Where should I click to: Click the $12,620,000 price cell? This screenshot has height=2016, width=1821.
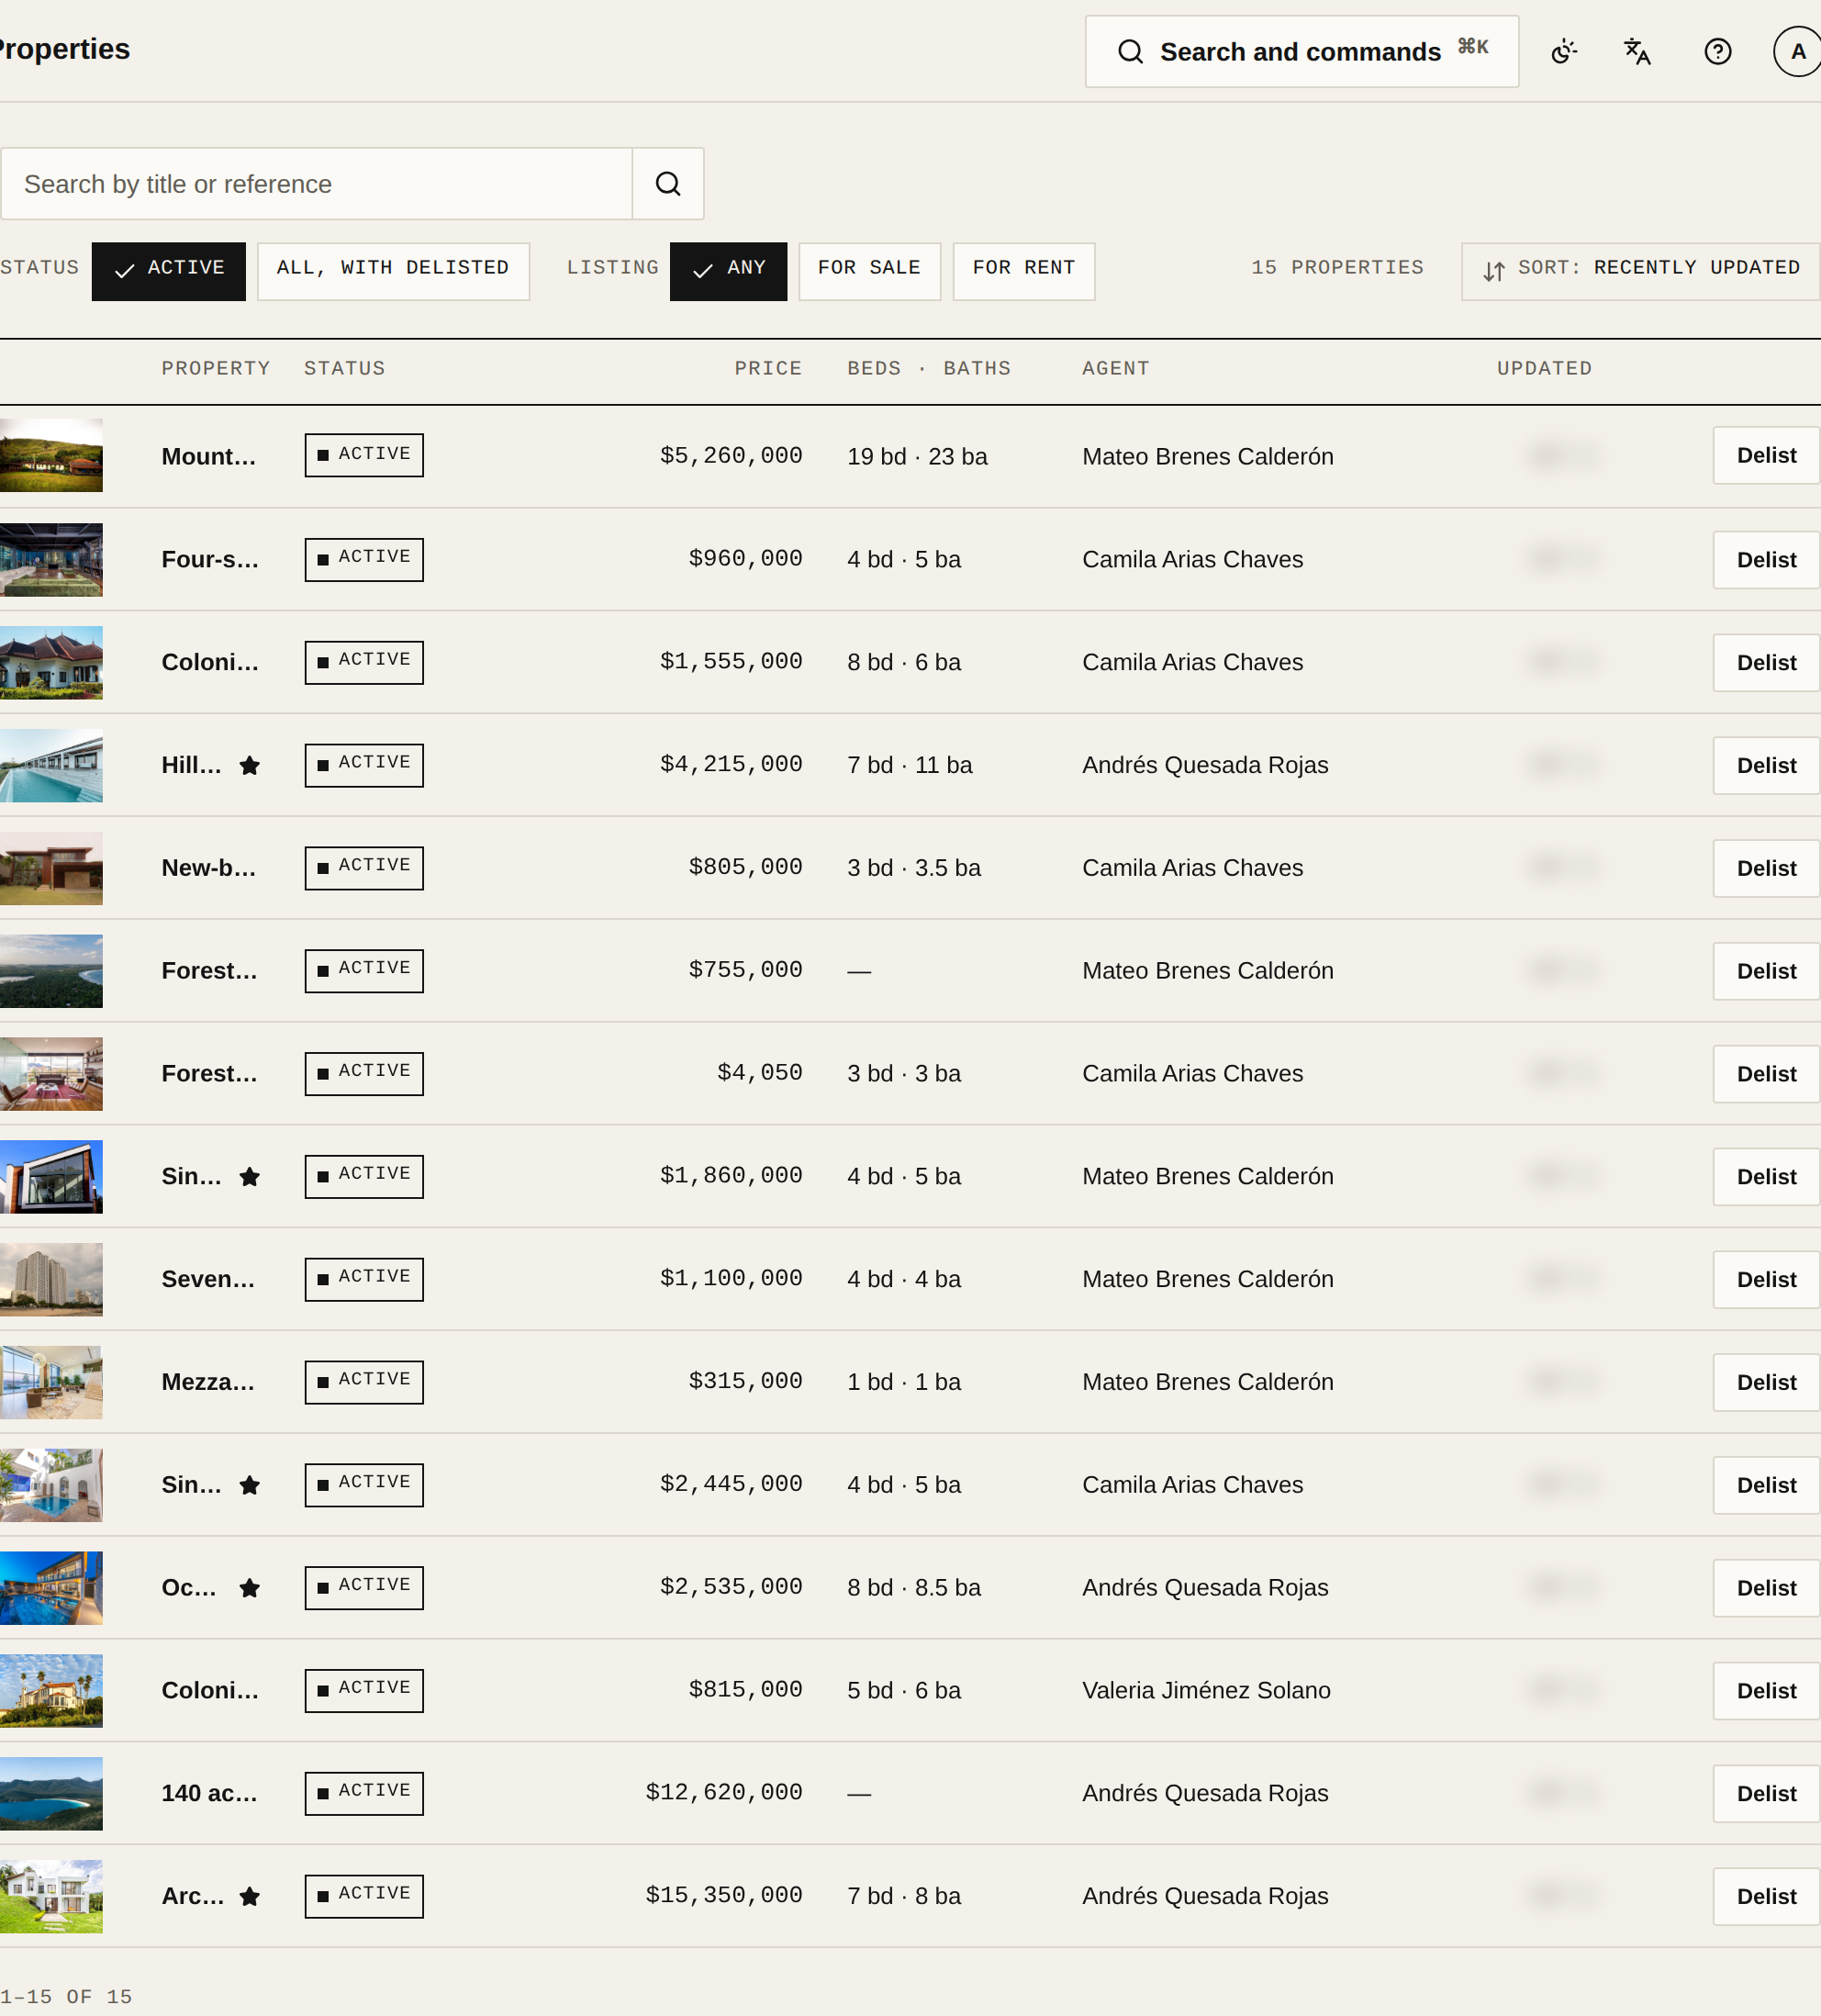[724, 1793]
